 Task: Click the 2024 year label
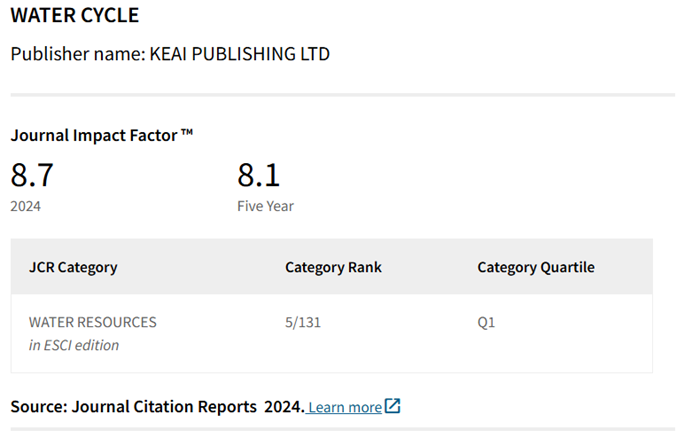click(x=26, y=206)
